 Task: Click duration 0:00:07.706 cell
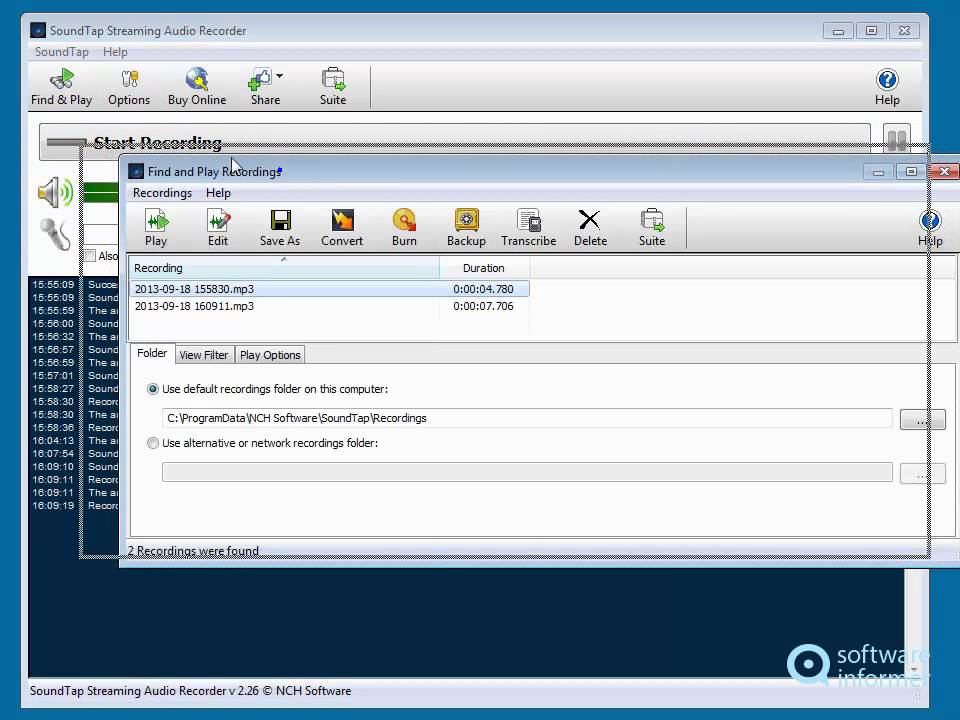pos(483,306)
